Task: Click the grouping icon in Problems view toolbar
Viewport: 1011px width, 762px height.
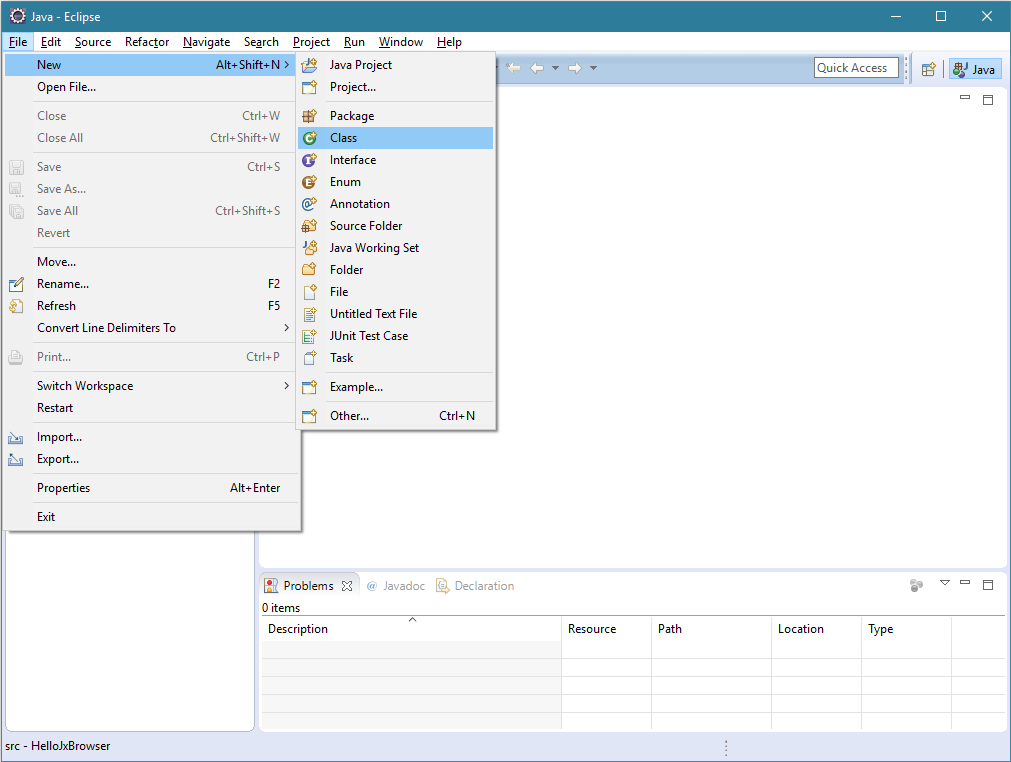Action: point(917,586)
